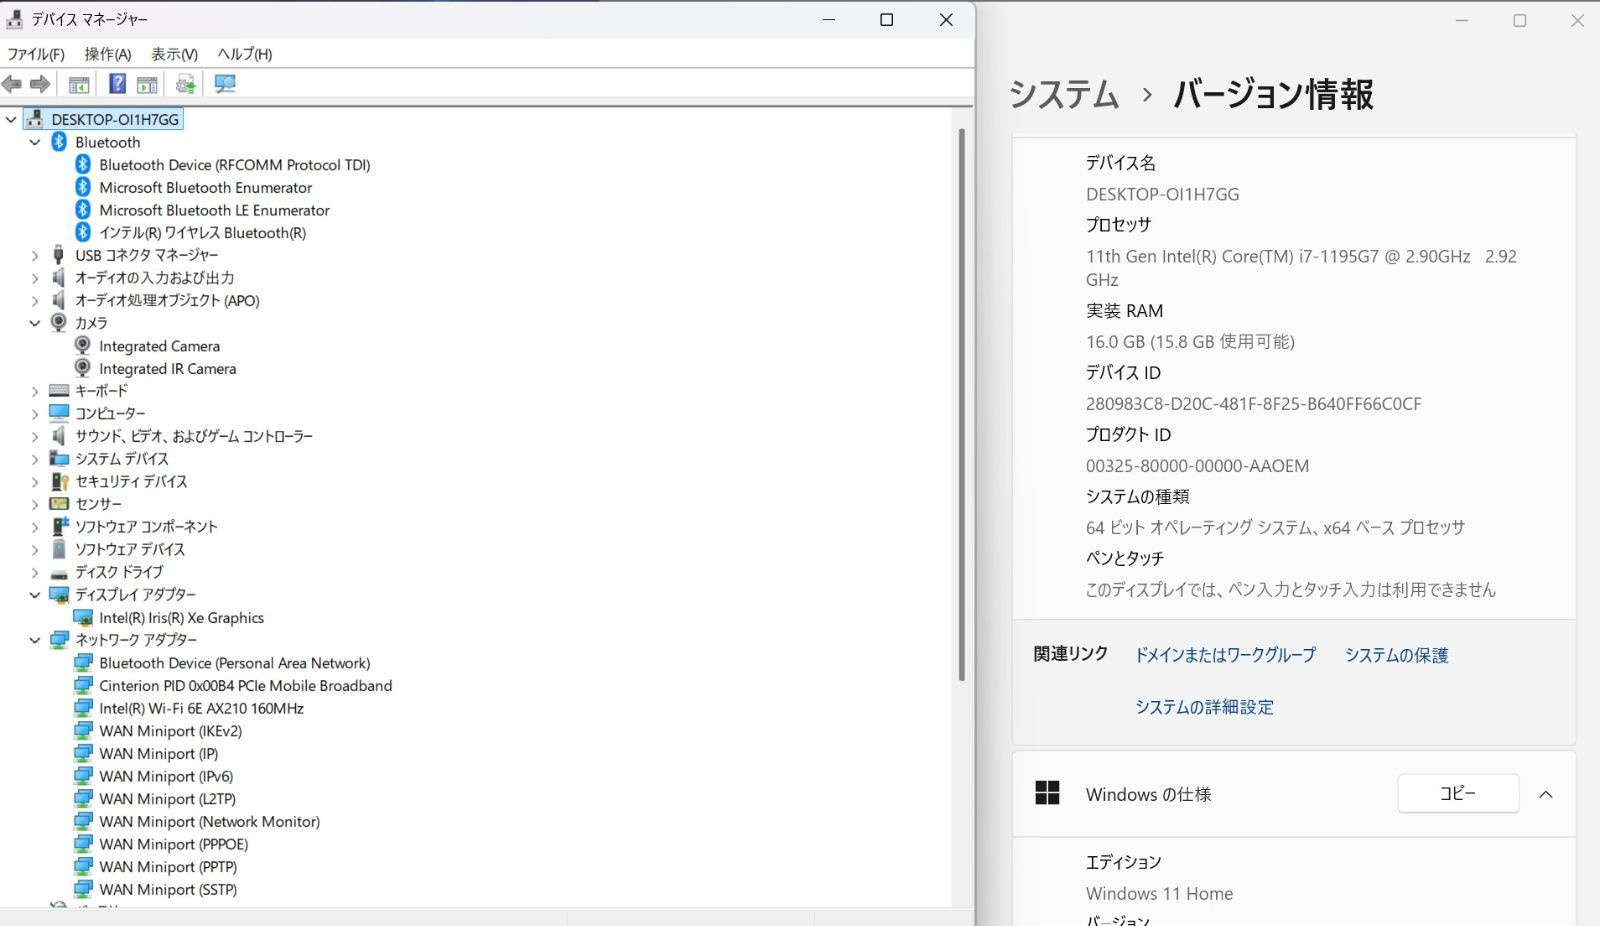Select WAN Miniport (IP) adapter

(158, 754)
